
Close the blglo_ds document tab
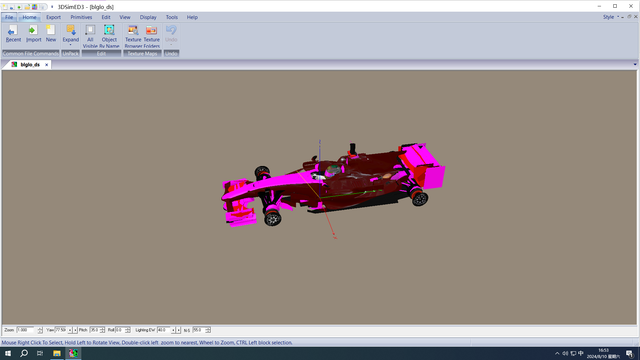point(47,64)
